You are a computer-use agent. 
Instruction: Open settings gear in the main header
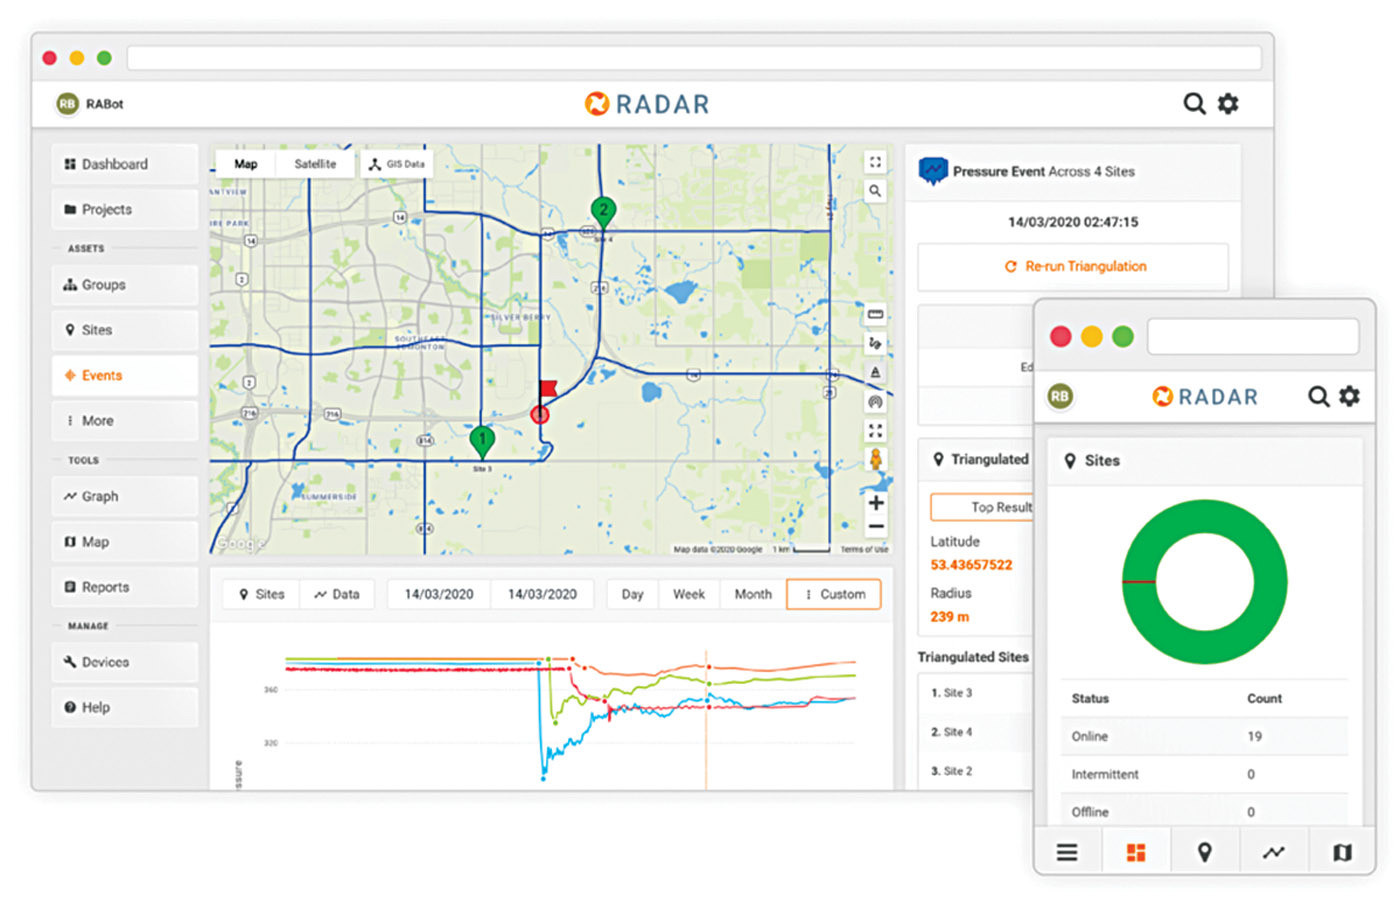(1228, 104)
